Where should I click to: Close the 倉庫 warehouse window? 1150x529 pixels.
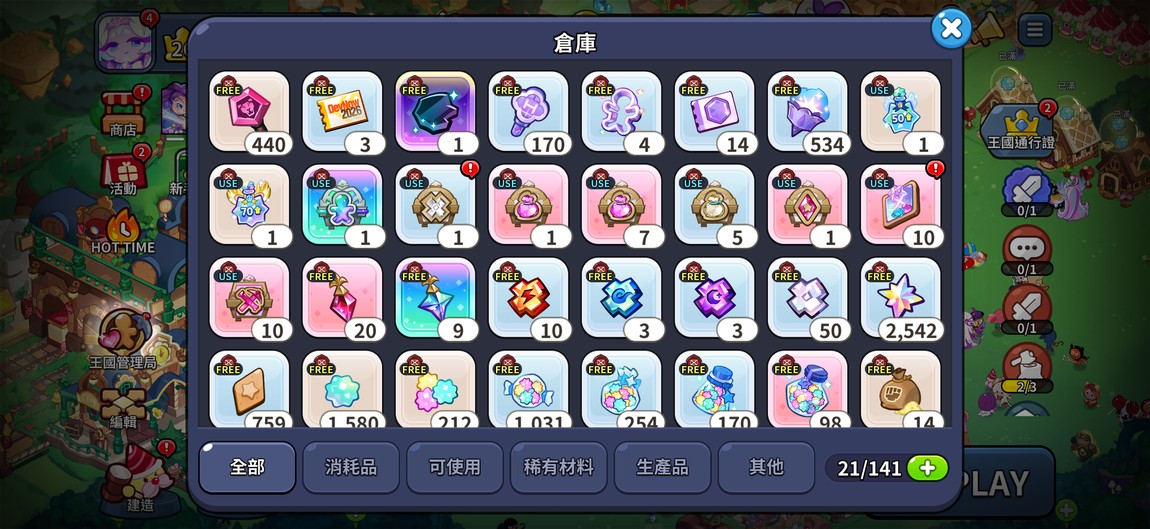pos(951,29)
